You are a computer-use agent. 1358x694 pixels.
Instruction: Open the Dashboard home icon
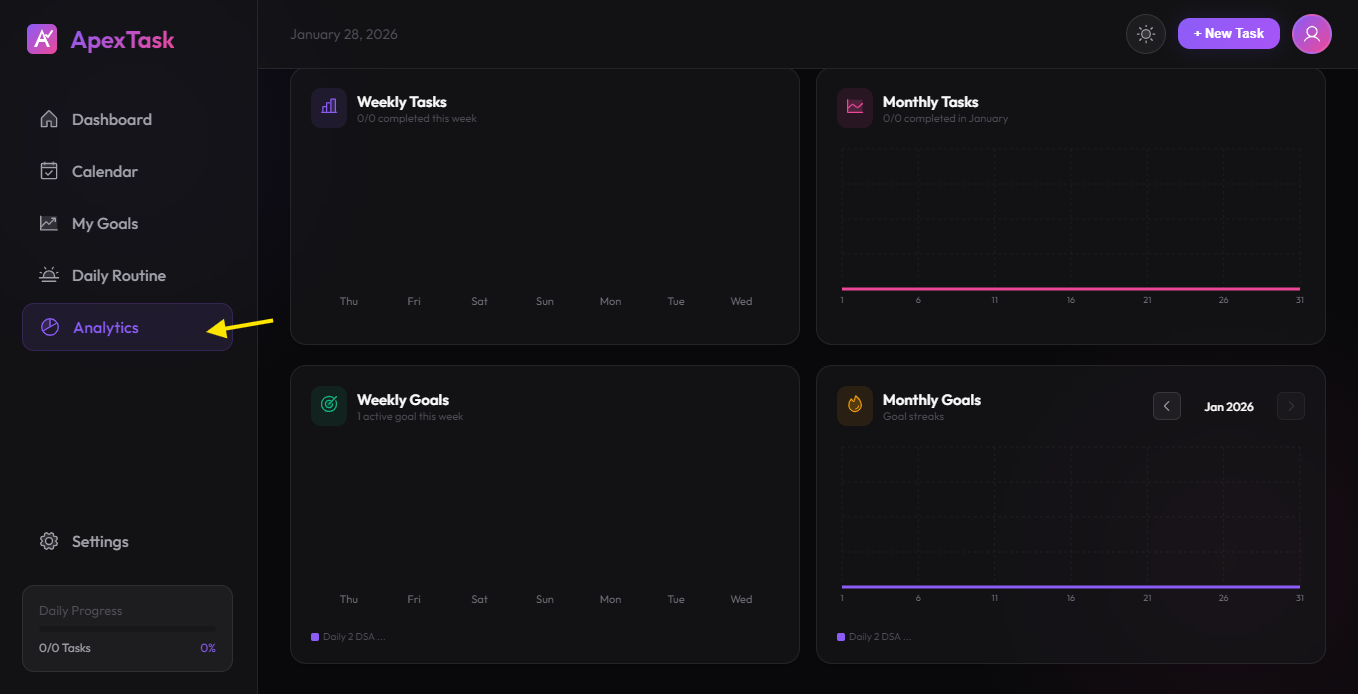(49, 118)
